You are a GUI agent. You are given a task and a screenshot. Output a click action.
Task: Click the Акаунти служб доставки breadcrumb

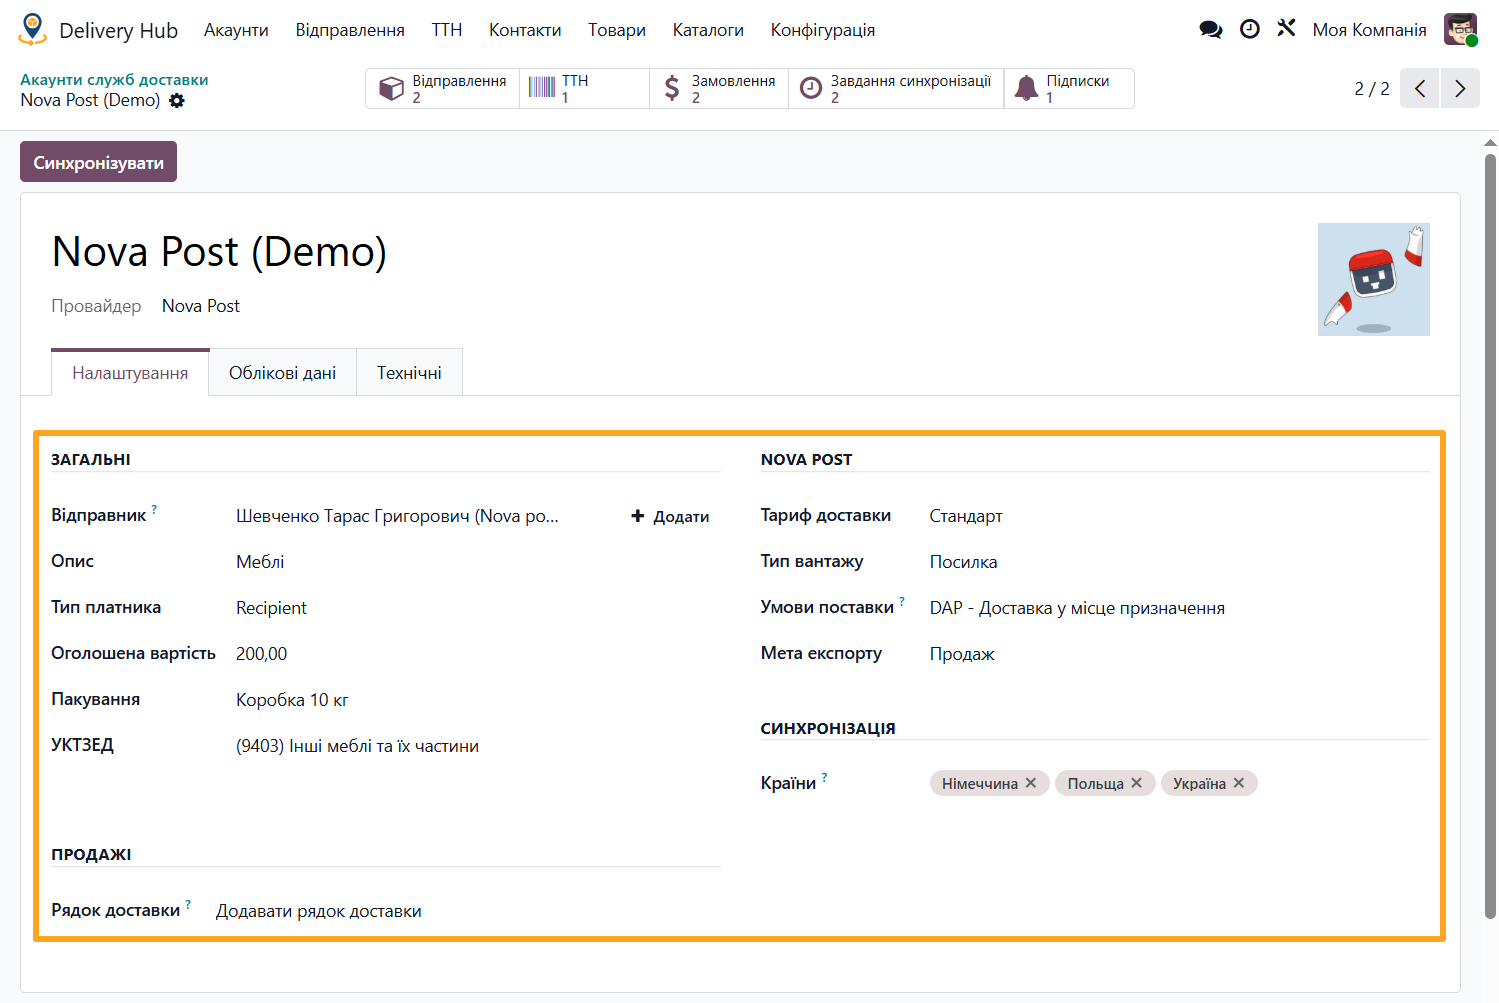point(114,80)
